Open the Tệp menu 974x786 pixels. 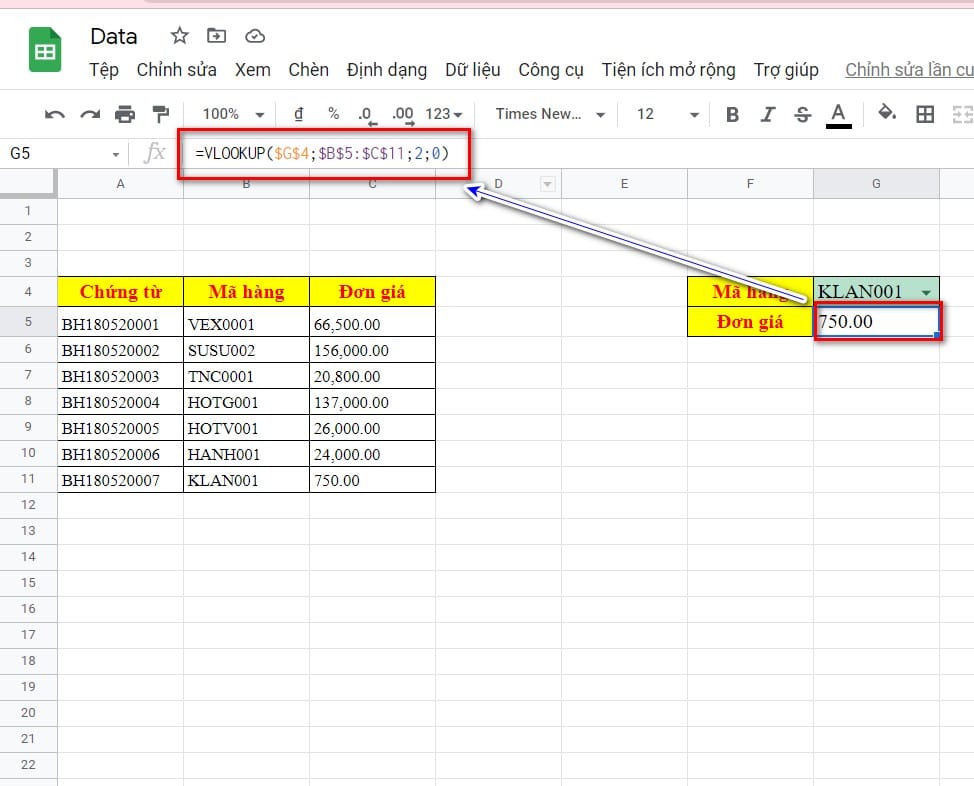[x=103, y=70]
